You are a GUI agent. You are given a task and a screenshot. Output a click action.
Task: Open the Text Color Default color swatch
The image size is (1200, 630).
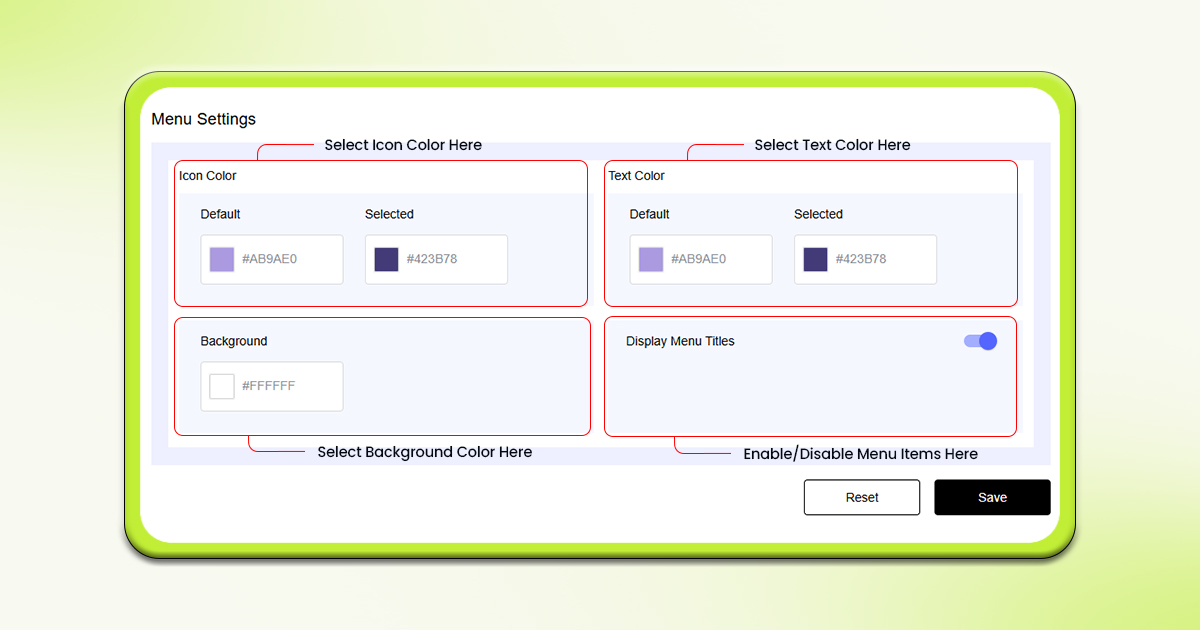click(649, 258)
